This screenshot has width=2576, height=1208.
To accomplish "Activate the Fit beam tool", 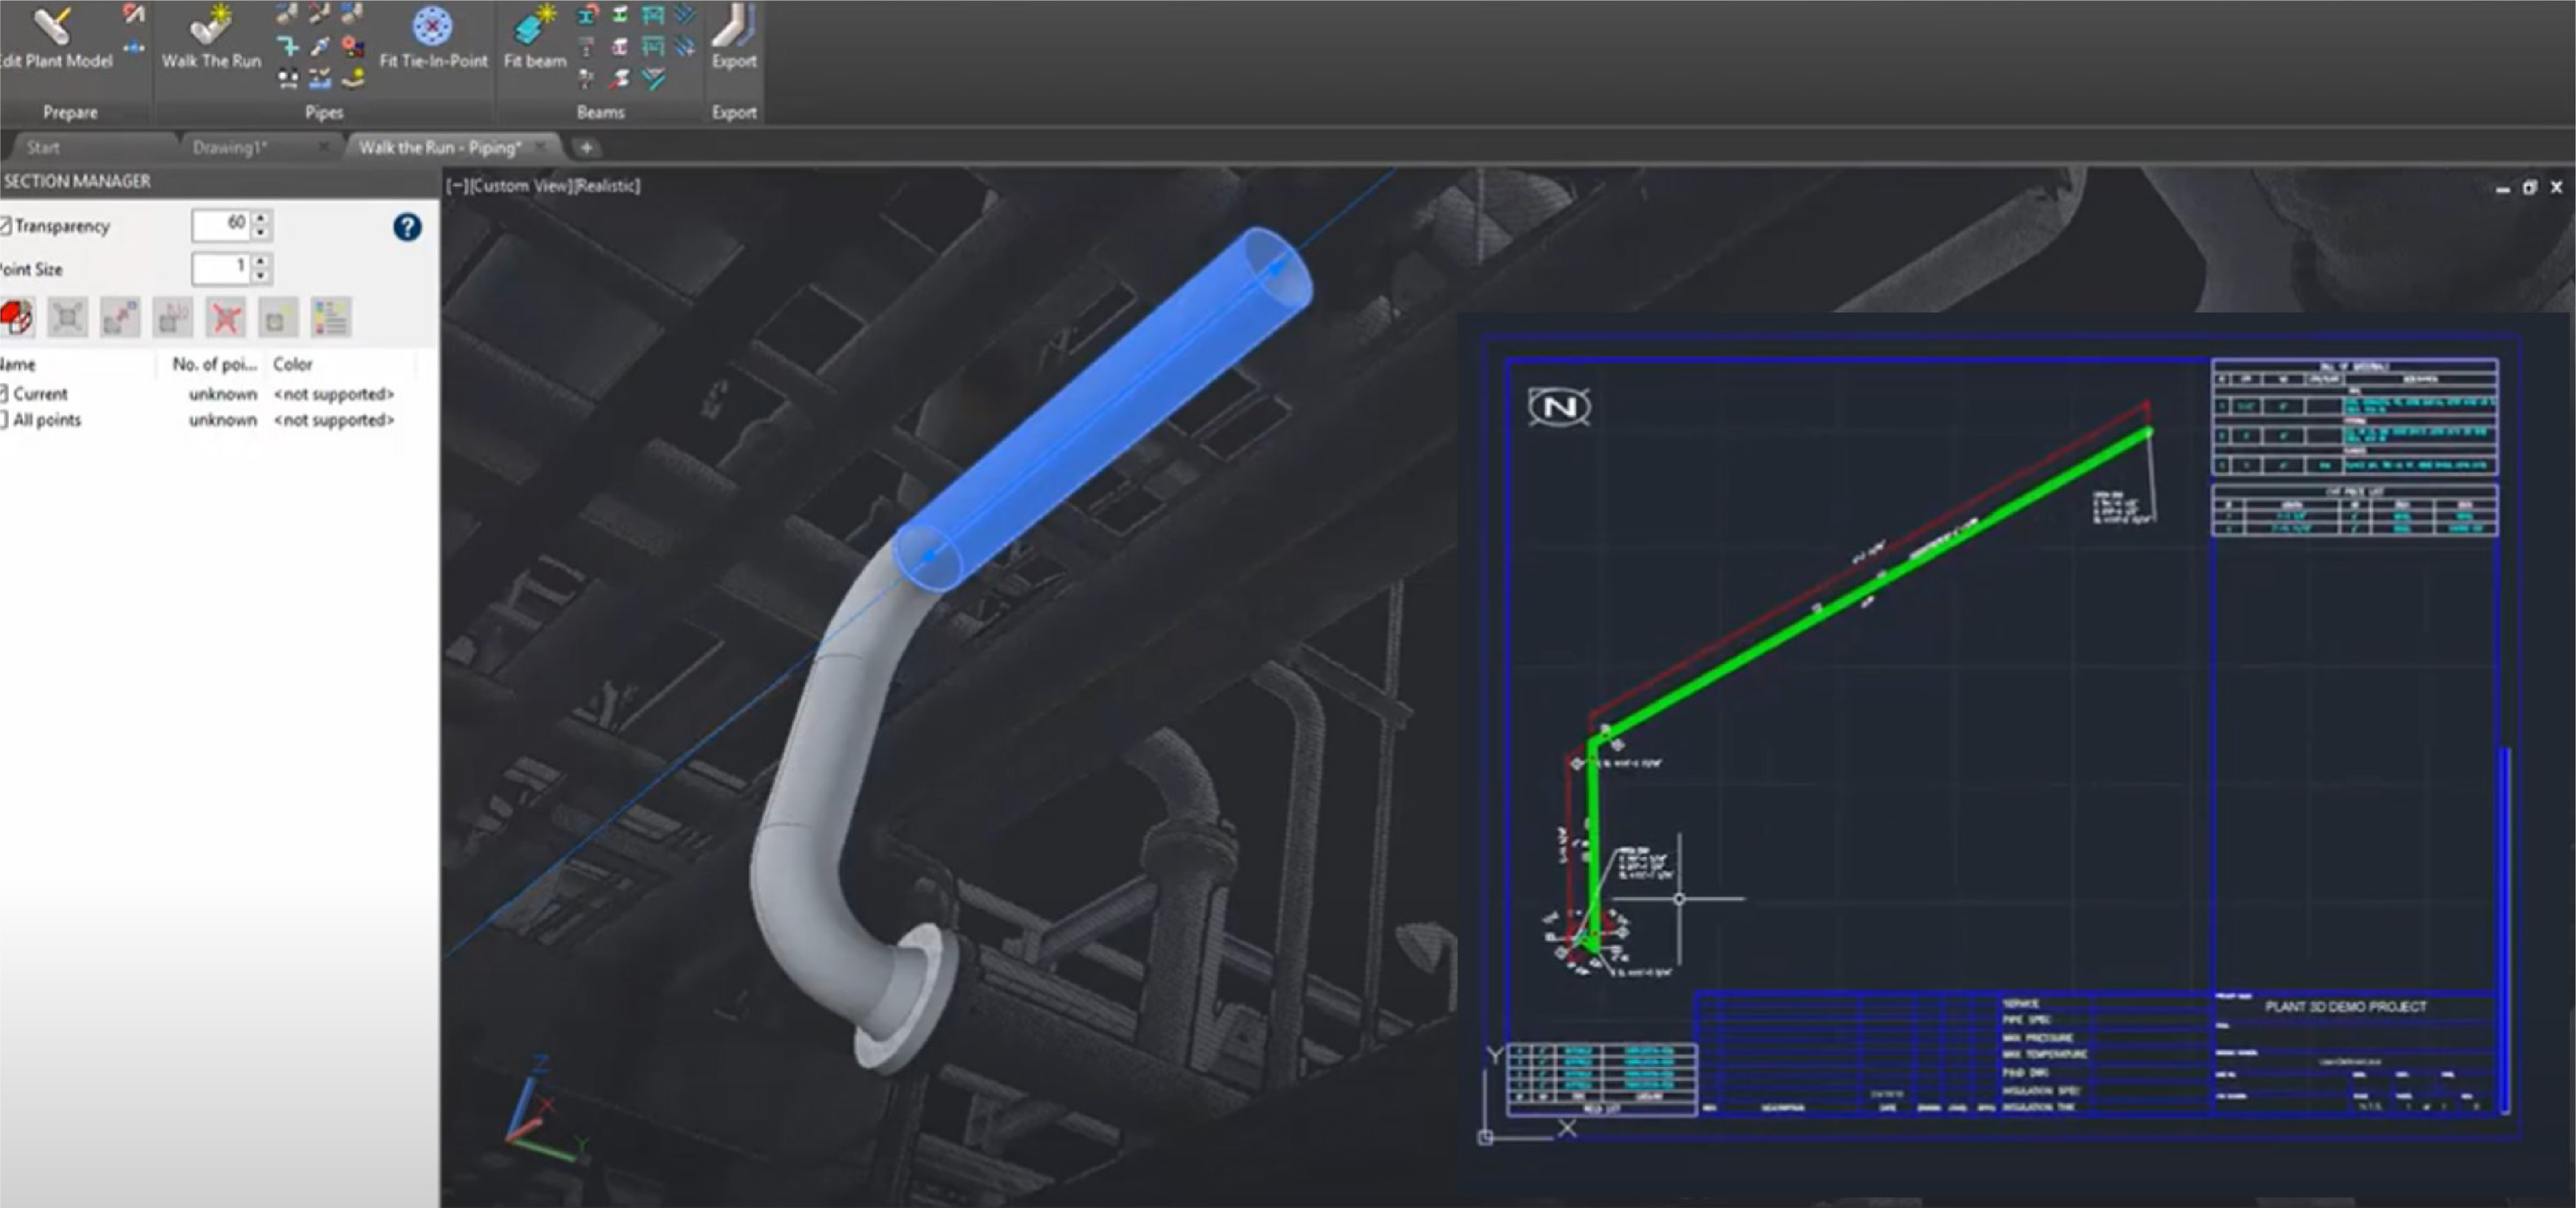I will coord(534,38).
